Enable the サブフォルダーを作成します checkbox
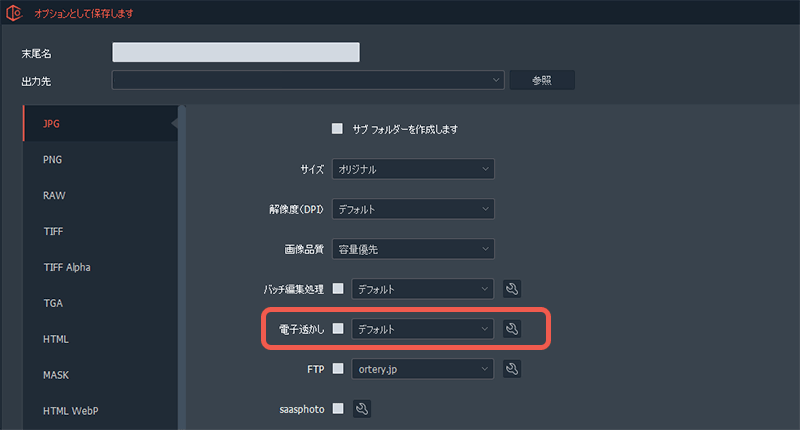Screen dimensions: 800x430 pyautogui.click(x=337, y=129)
